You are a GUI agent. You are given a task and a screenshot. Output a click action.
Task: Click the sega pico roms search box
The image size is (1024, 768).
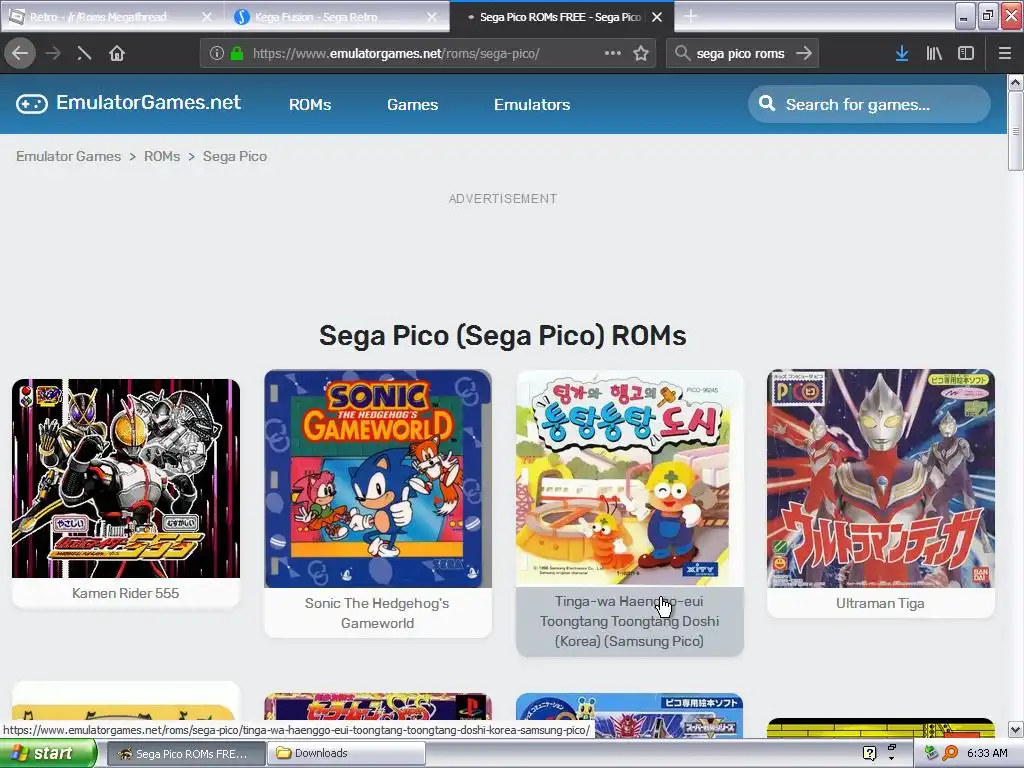click(x=740, y=53)
